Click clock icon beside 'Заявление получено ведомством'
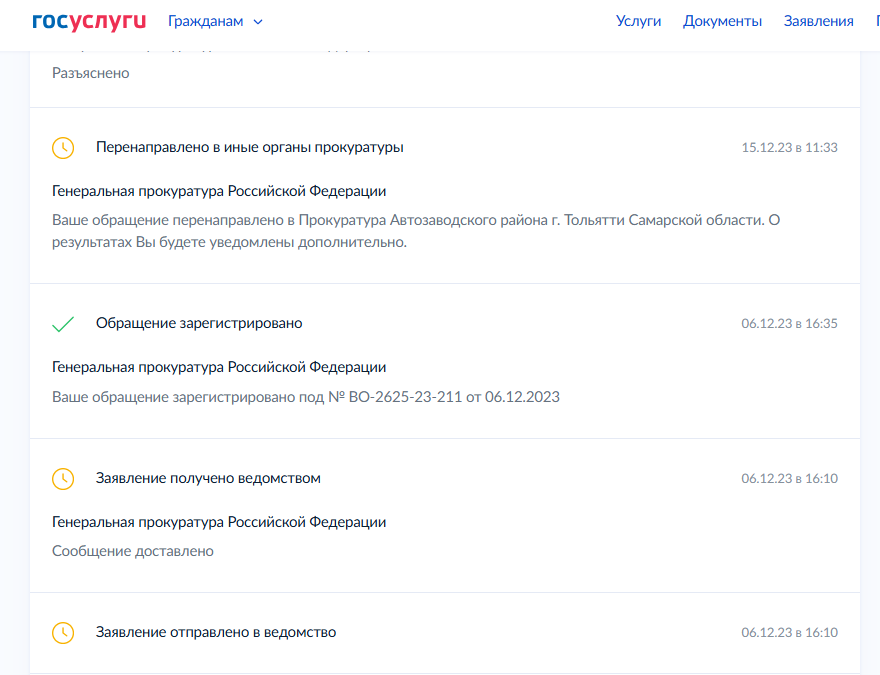The height and width of the screenshot is (675, 880). pos(63,479)
